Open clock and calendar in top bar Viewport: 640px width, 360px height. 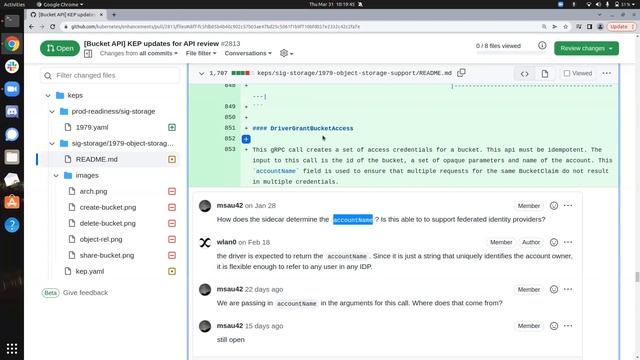point(332,4)
